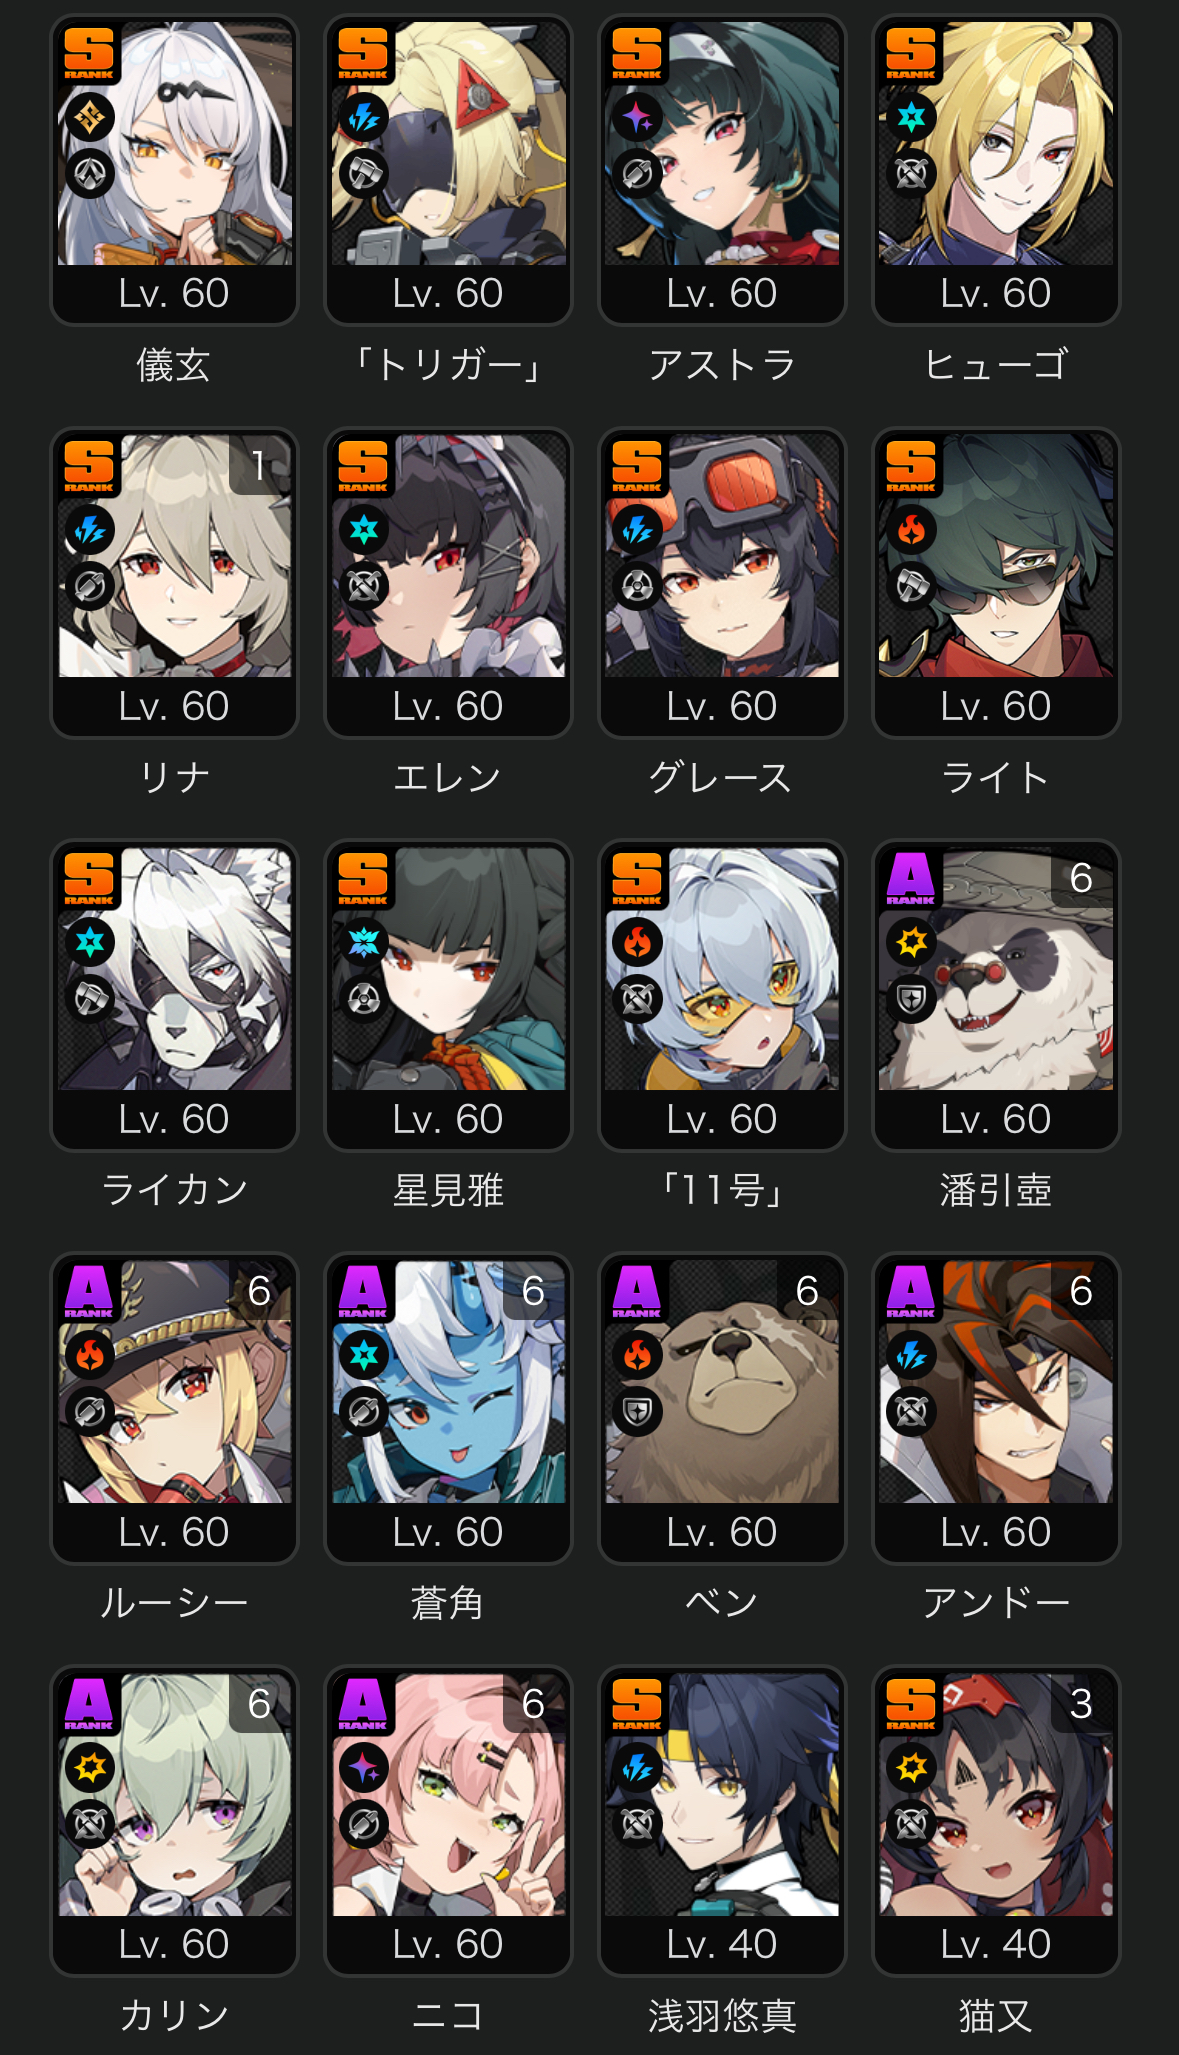The image size is (1179, 2055).
Task: Open the ルーシー character card
Action: [174, 1409]
